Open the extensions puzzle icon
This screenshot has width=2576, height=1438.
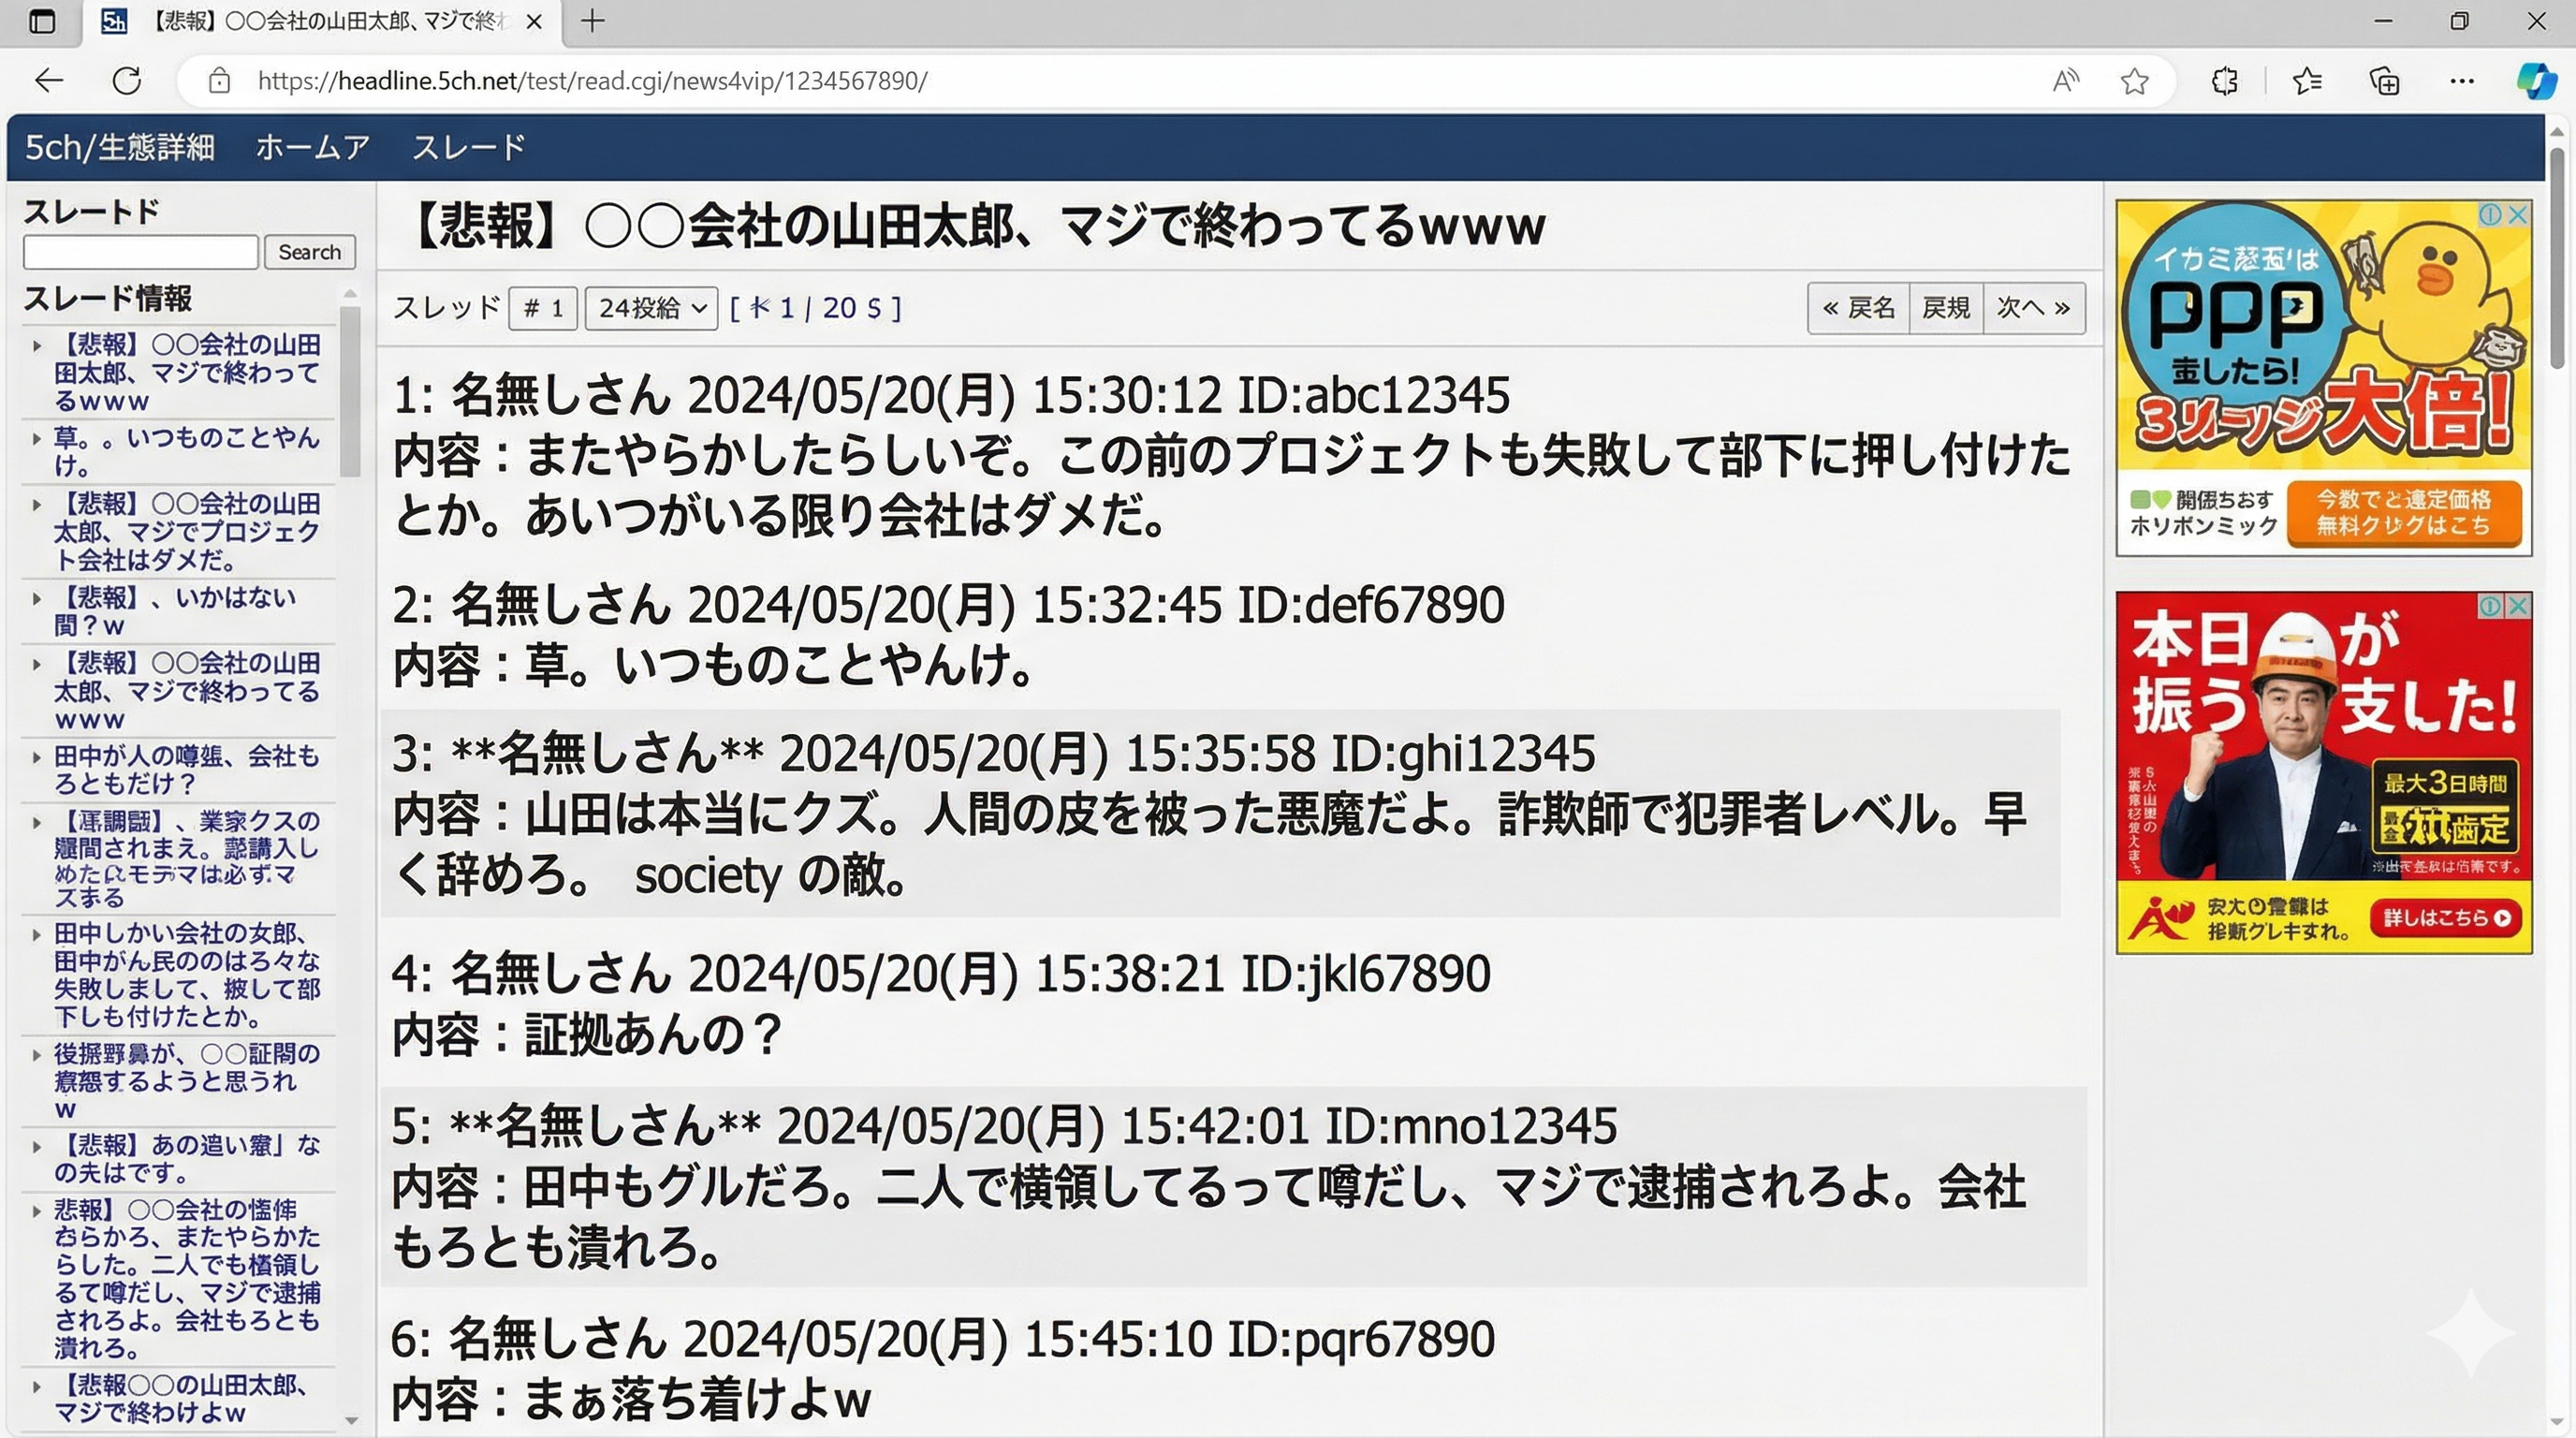click(2224, 81)
